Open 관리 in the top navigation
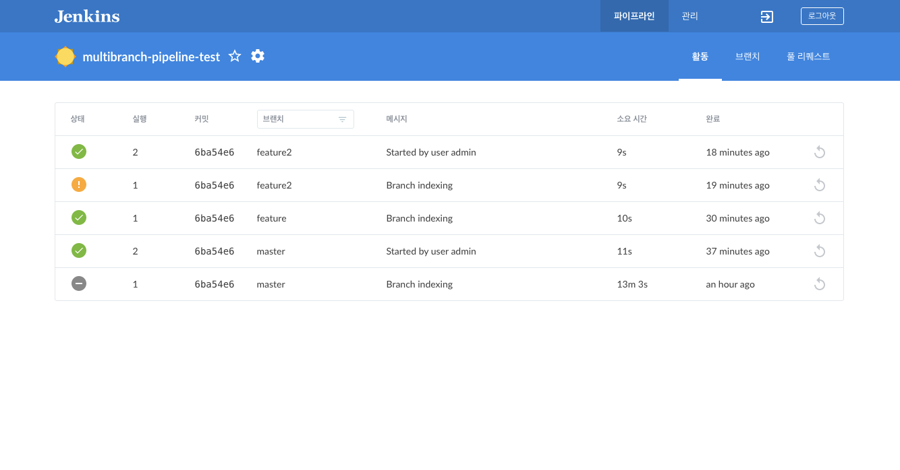 (x=690, y=16)
